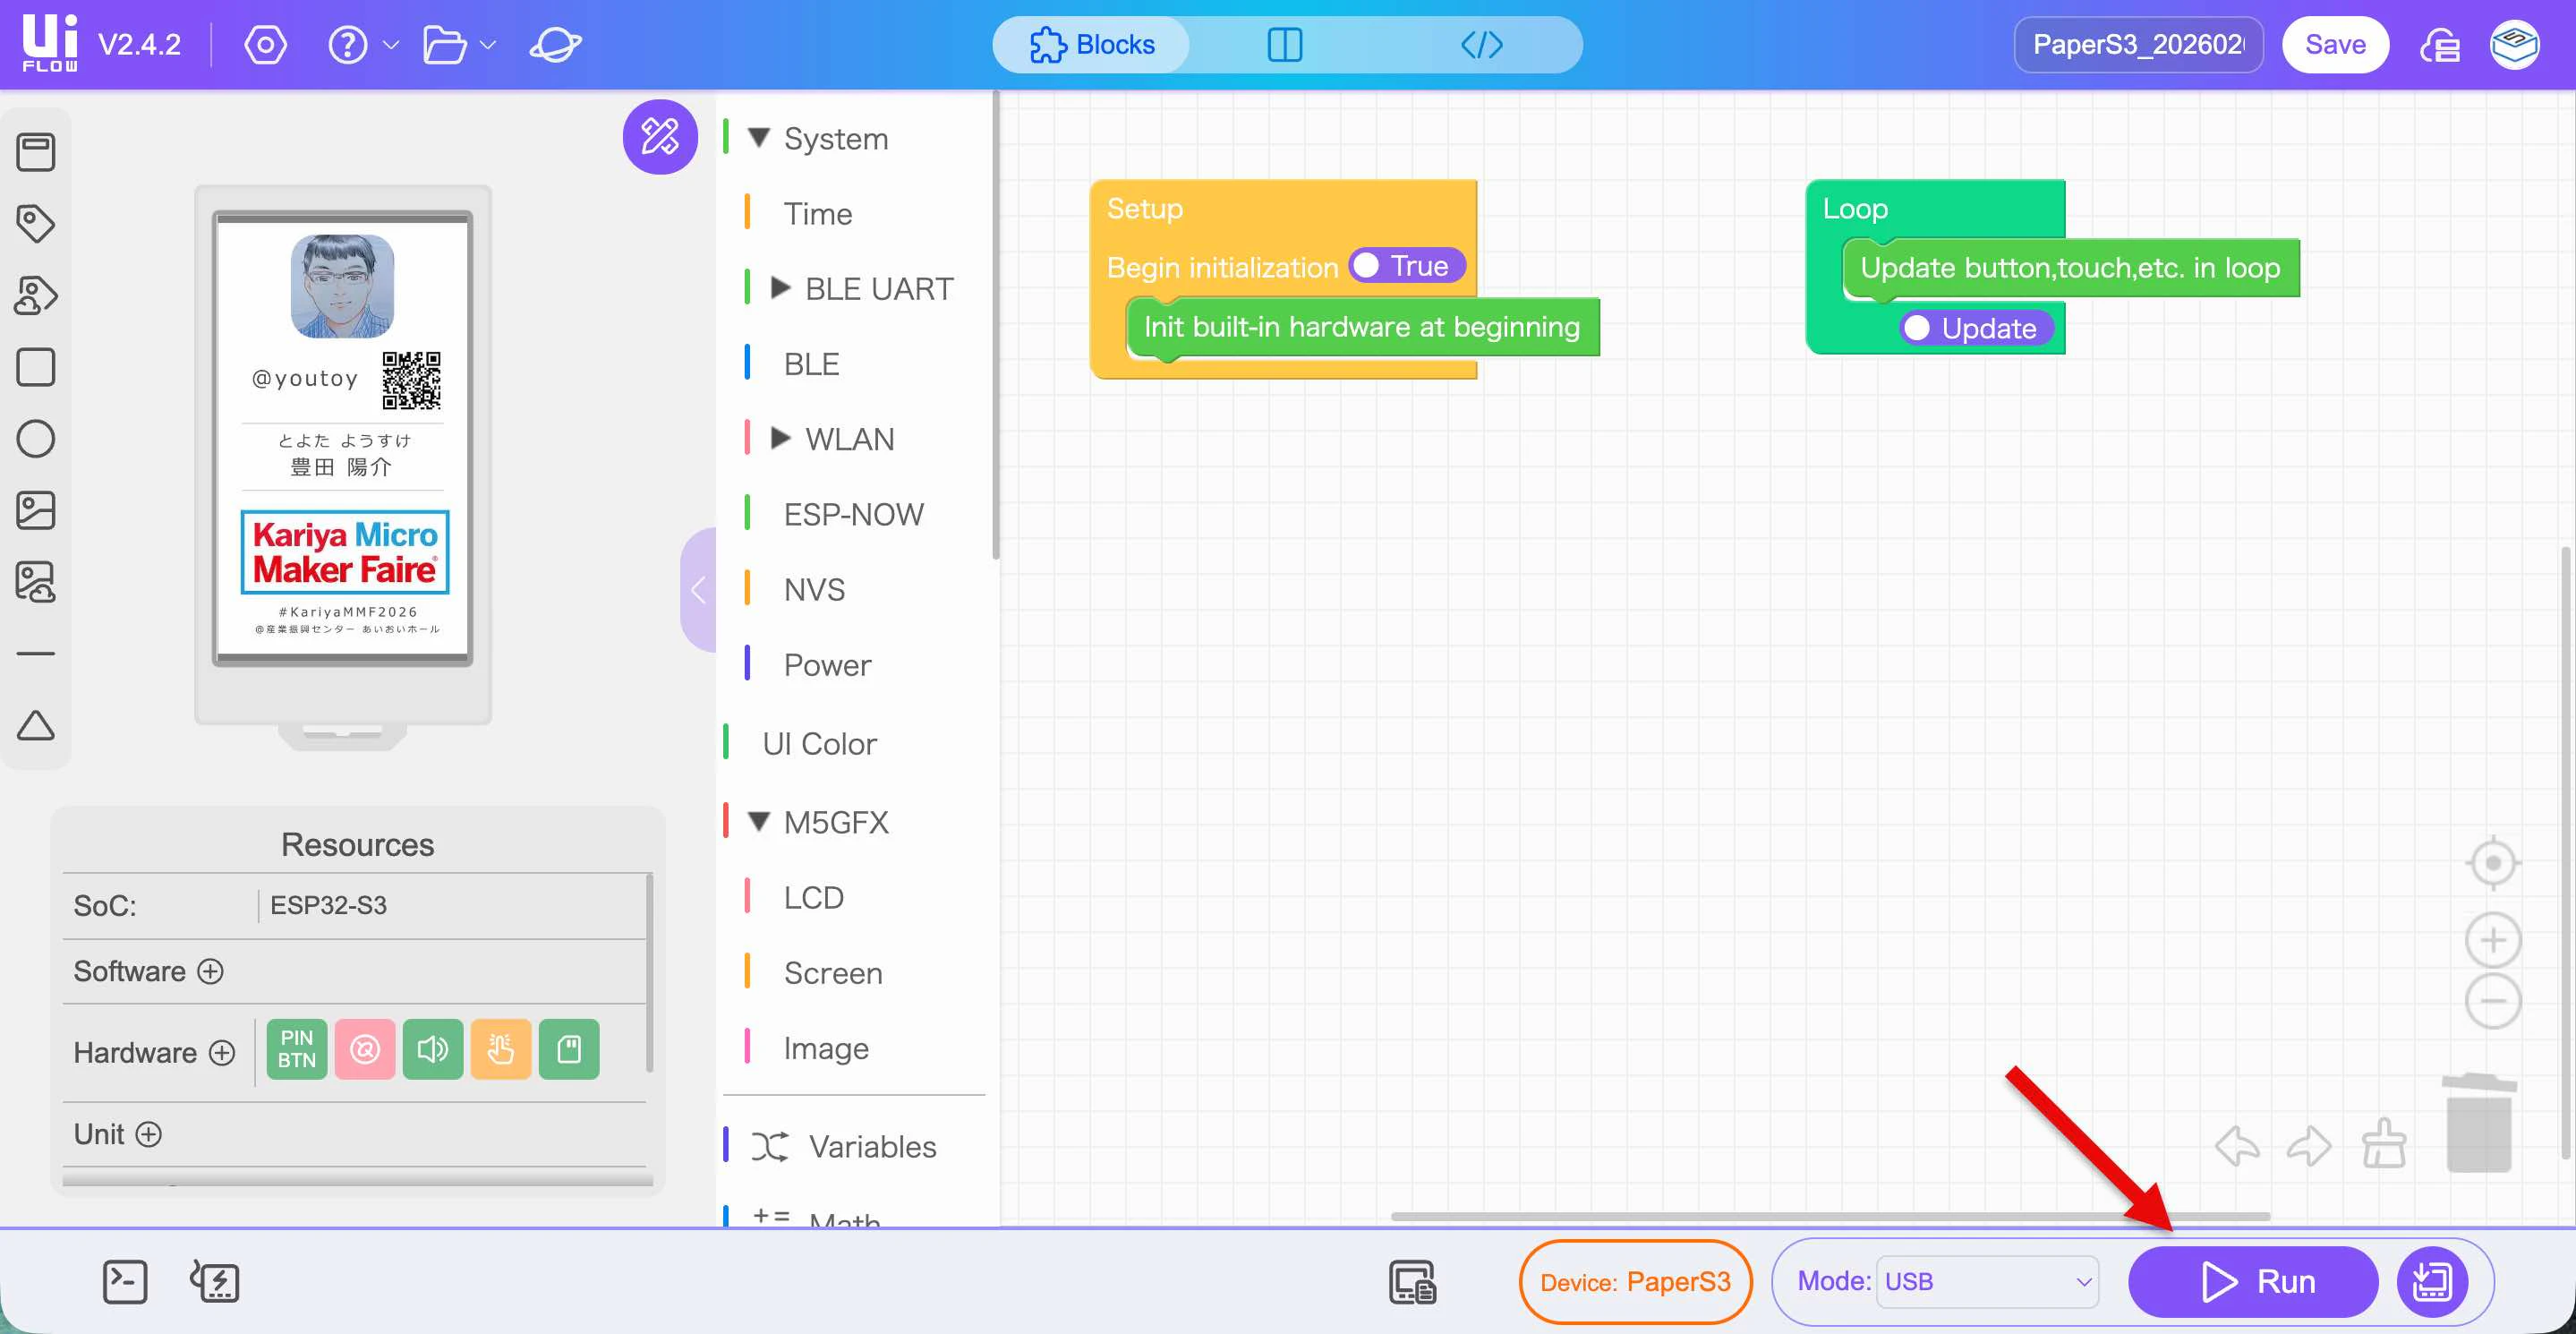Open the BLE block category
2576x1334 pixels.
(x=811, y=364)
